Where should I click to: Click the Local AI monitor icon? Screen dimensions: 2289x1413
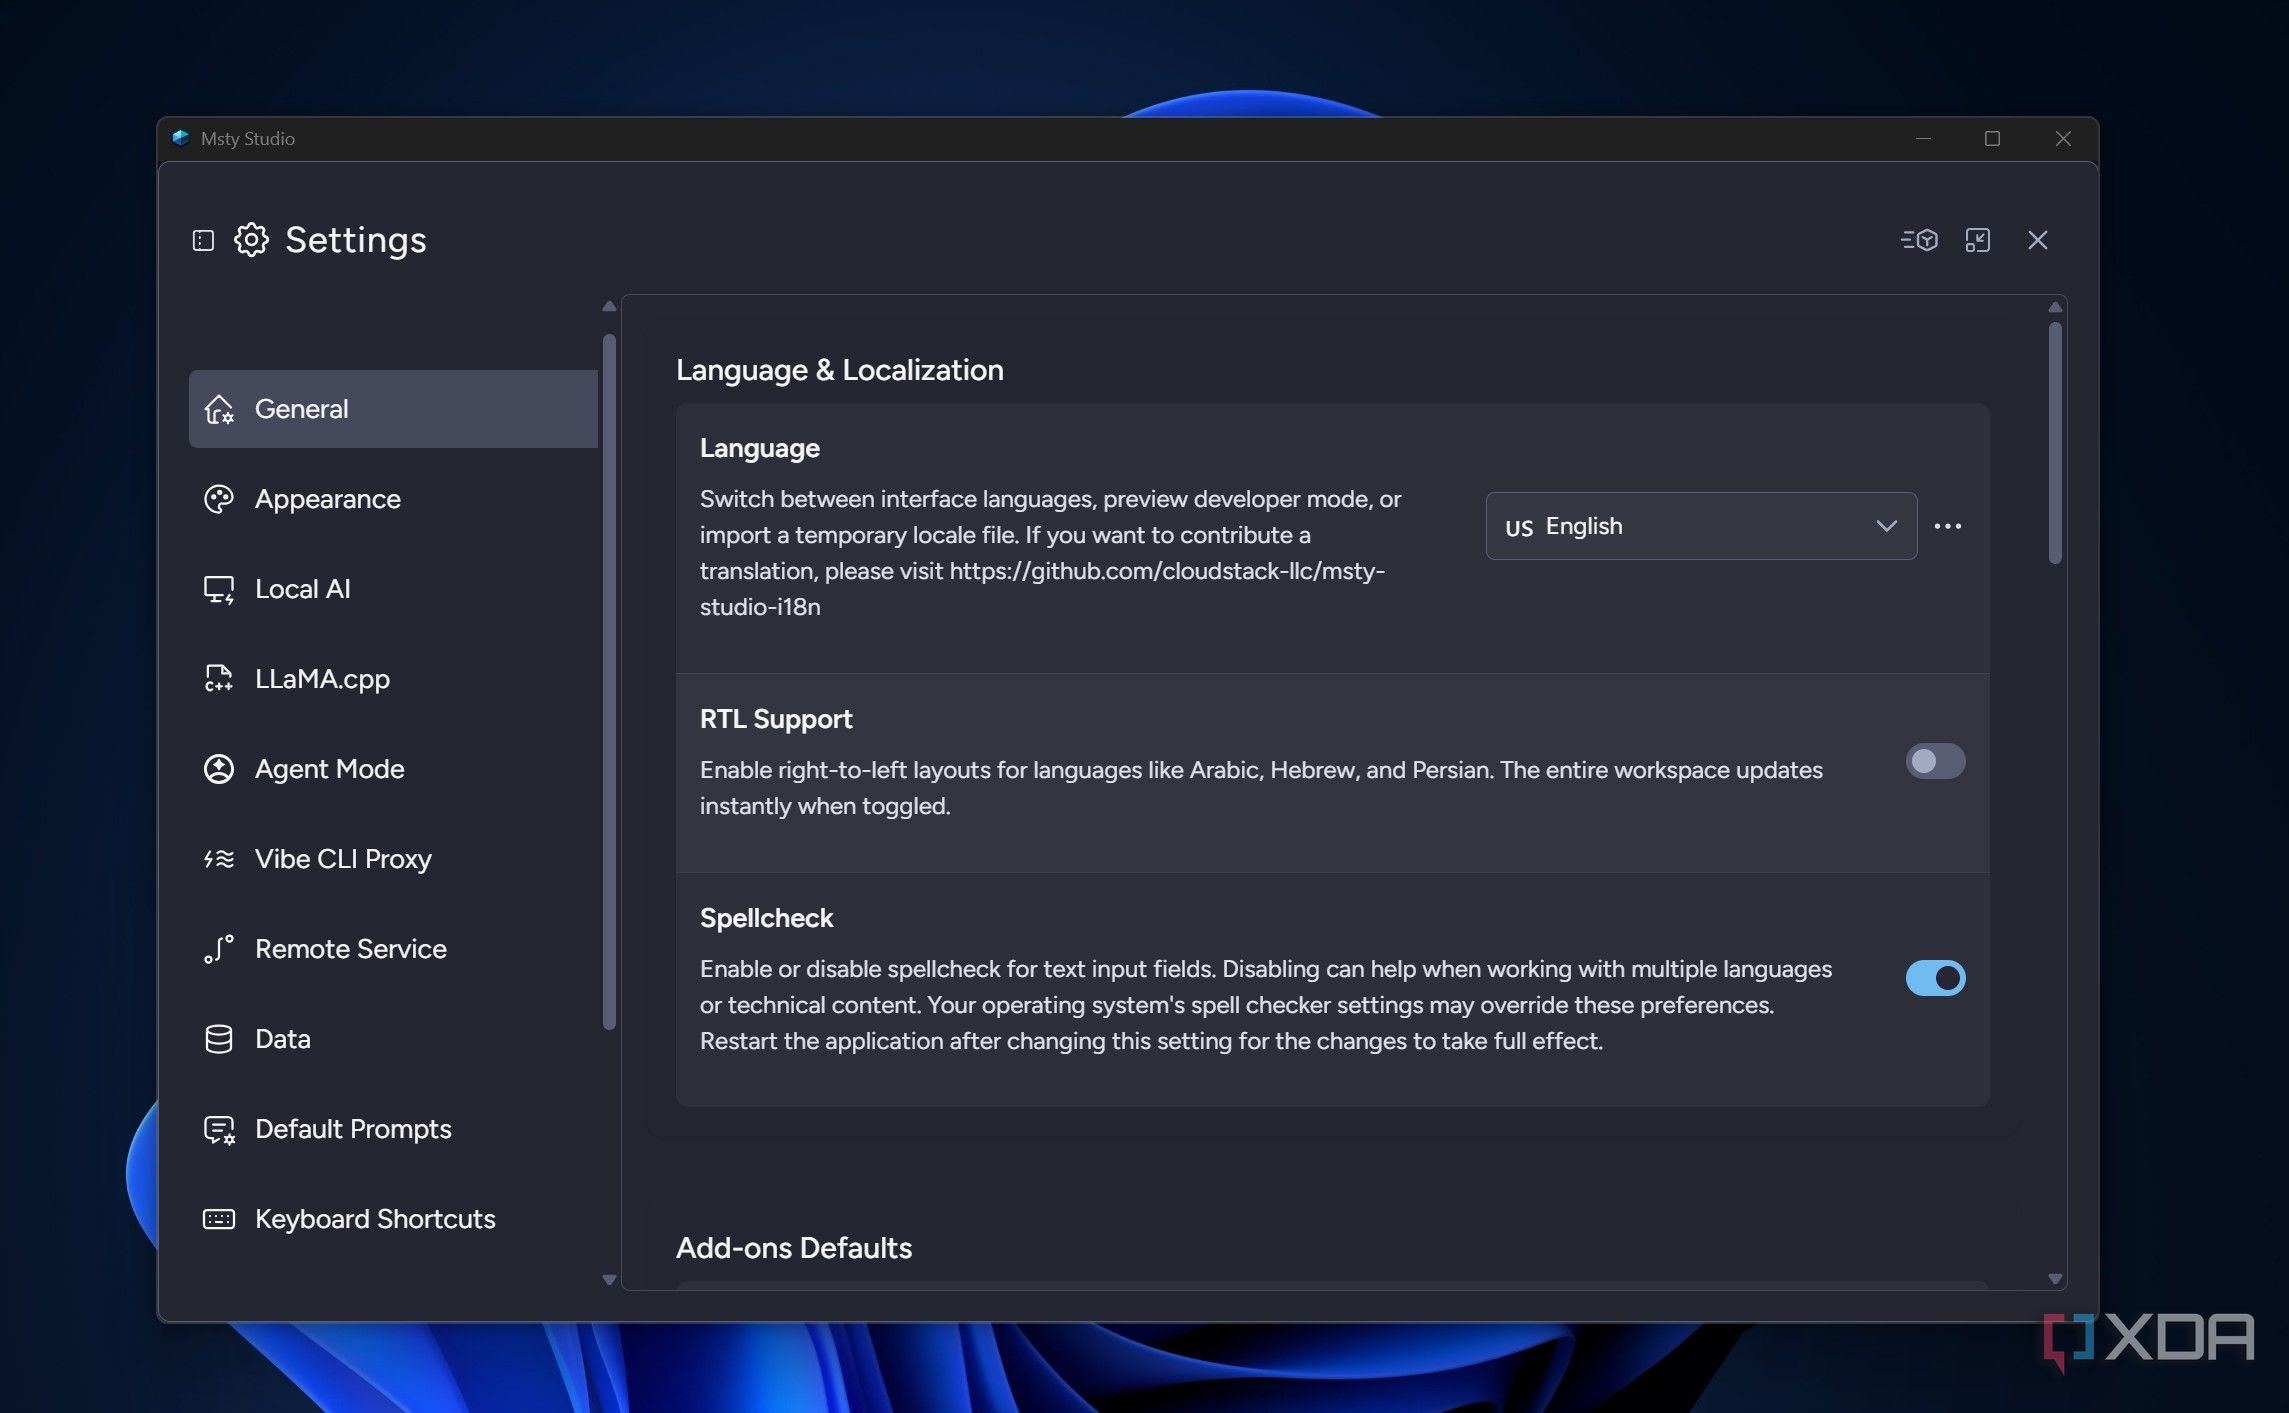point(219,589)
